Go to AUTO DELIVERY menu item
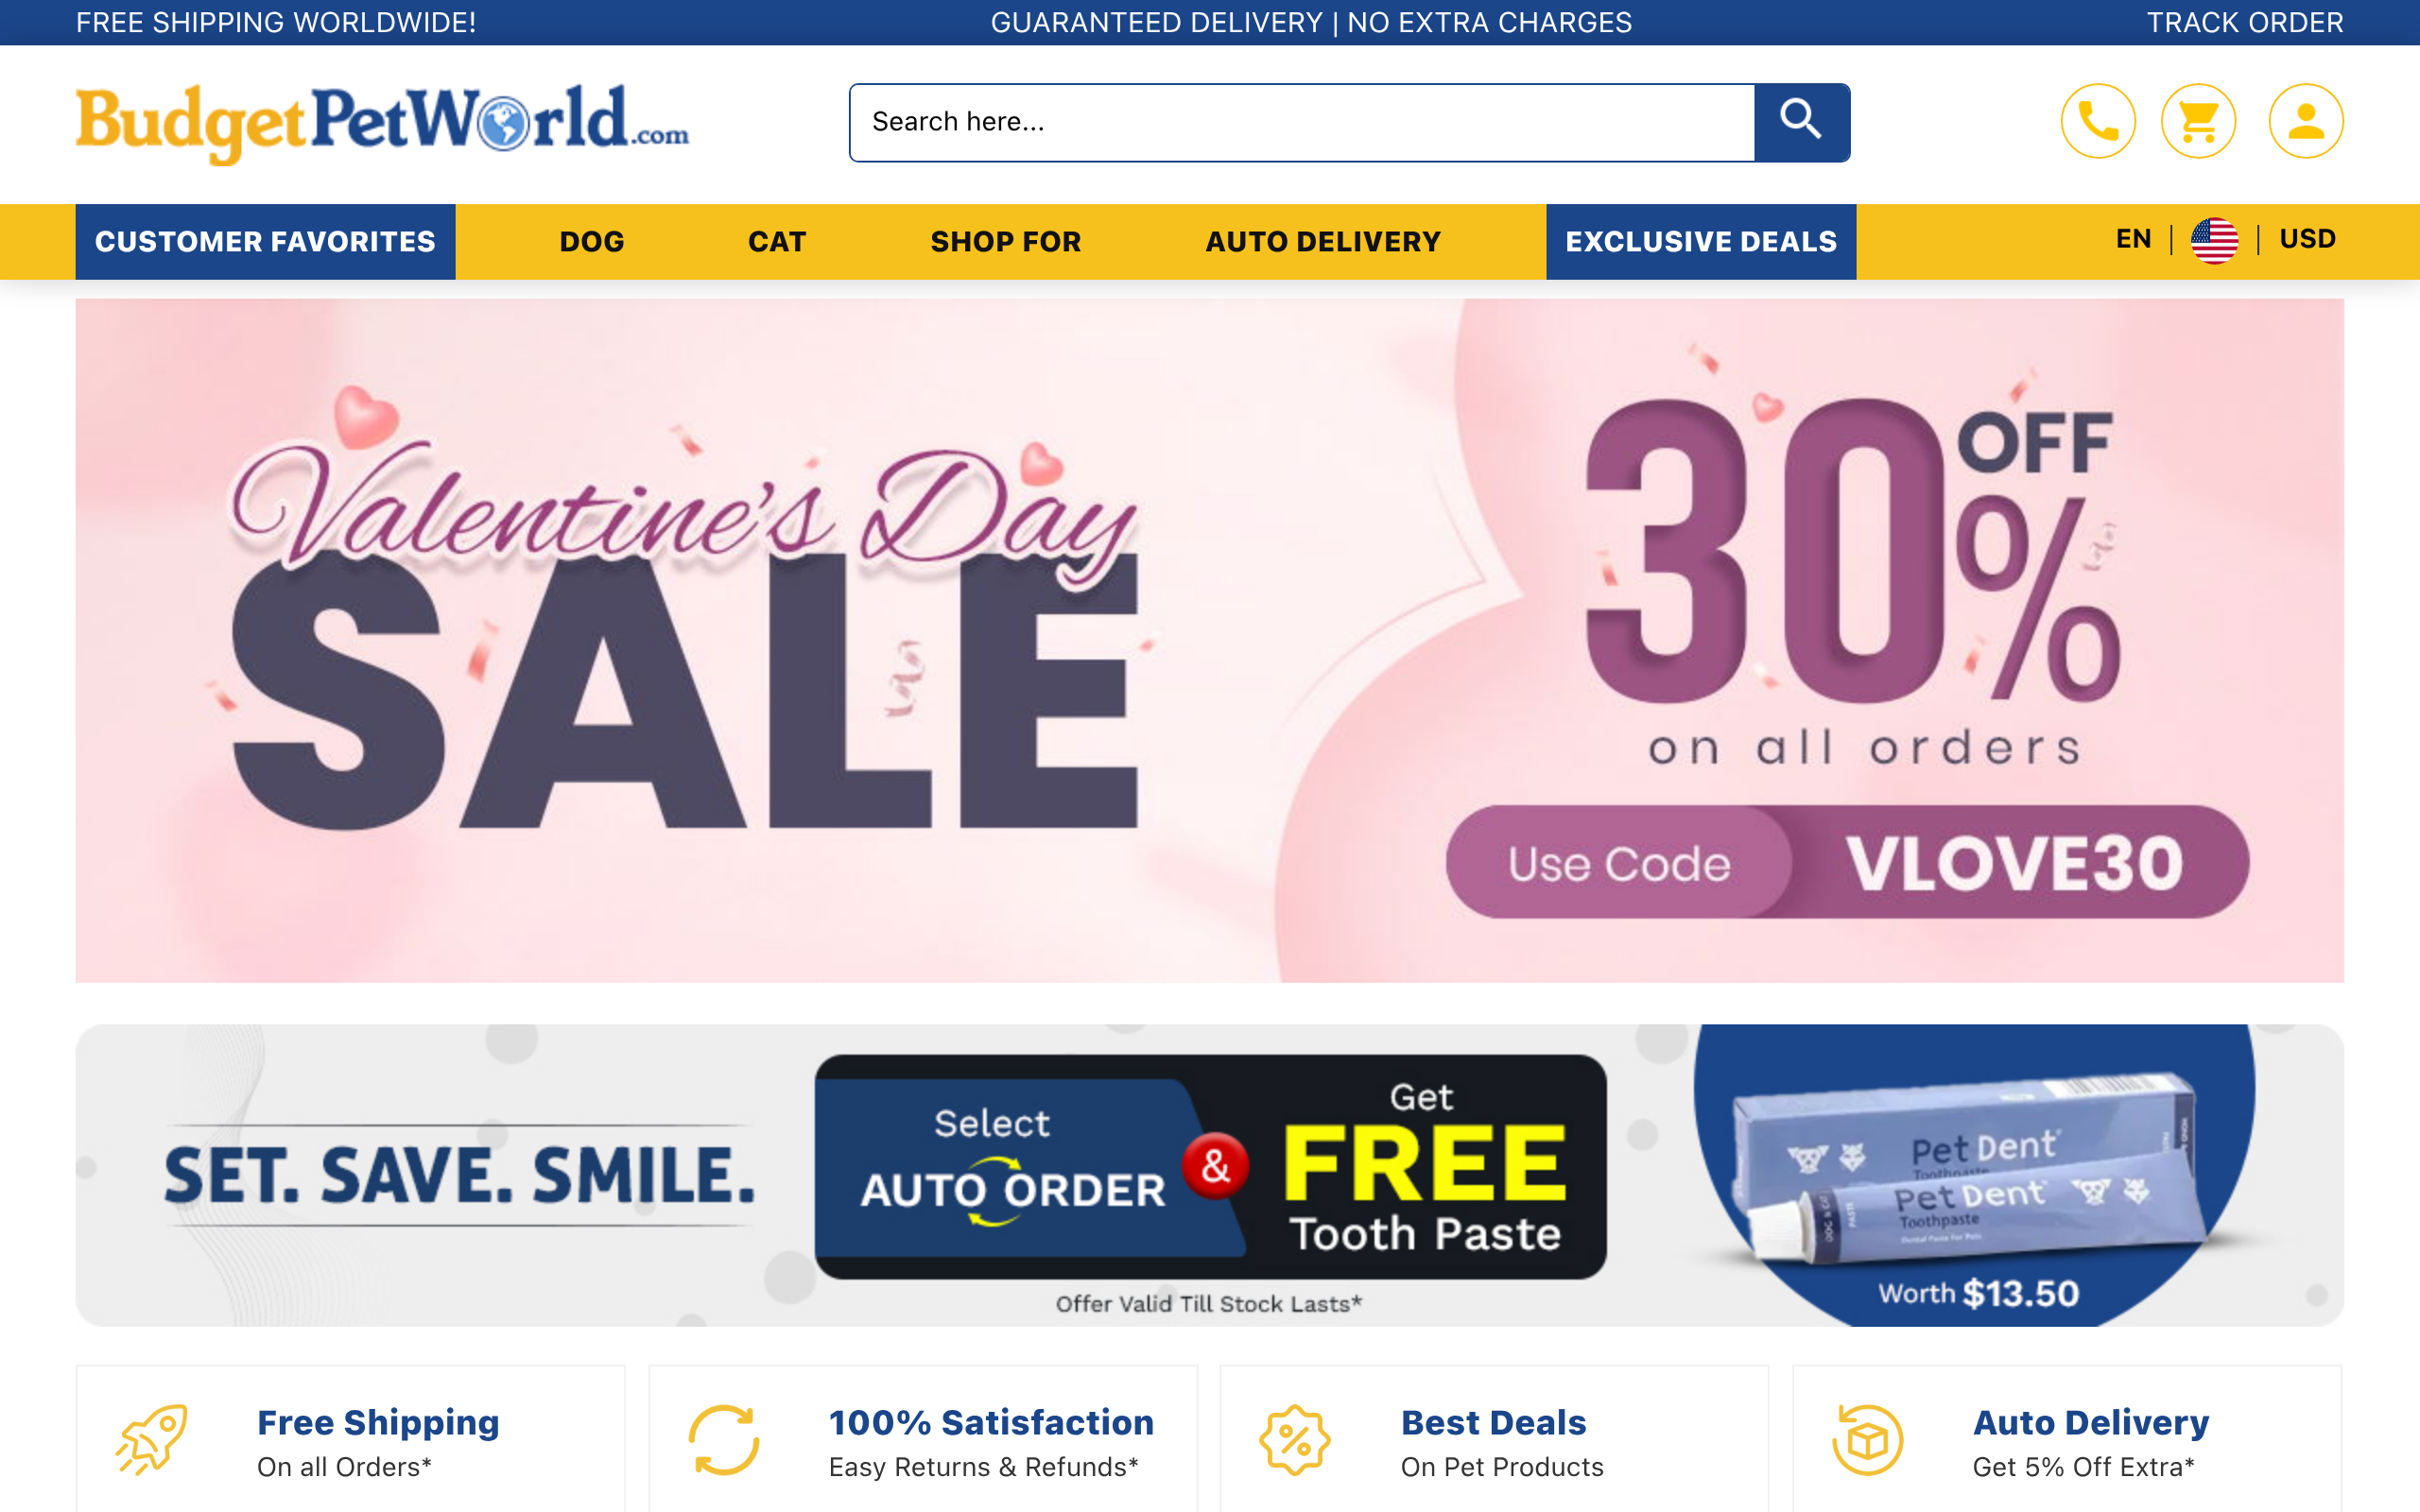 click(x=1323, y=242)
